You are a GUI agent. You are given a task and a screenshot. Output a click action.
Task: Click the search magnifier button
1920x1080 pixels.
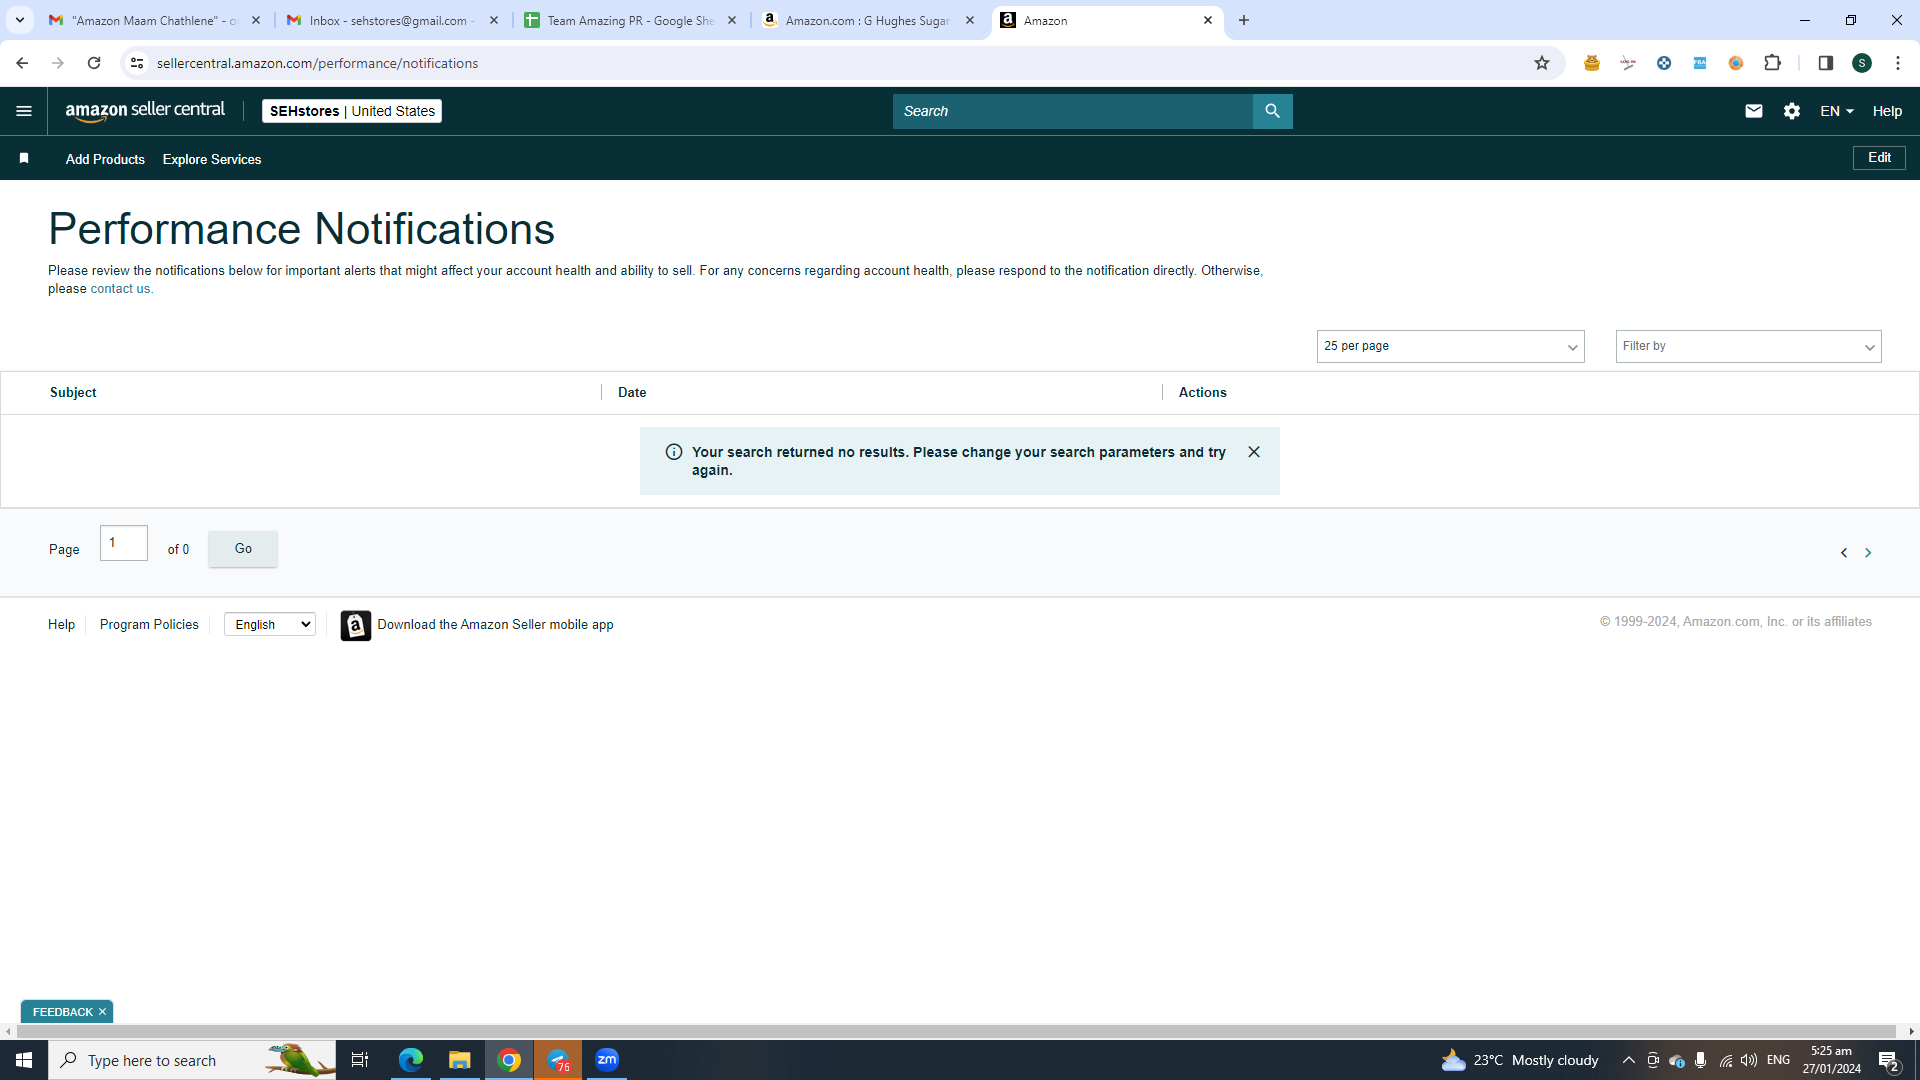pyautogui.click(x=1272, y=111)
